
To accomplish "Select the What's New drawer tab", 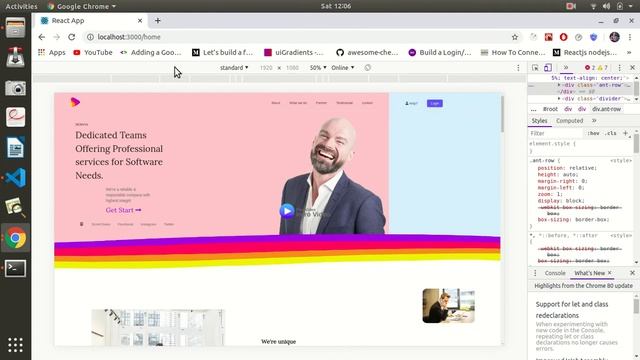I will tap(589, 273).
